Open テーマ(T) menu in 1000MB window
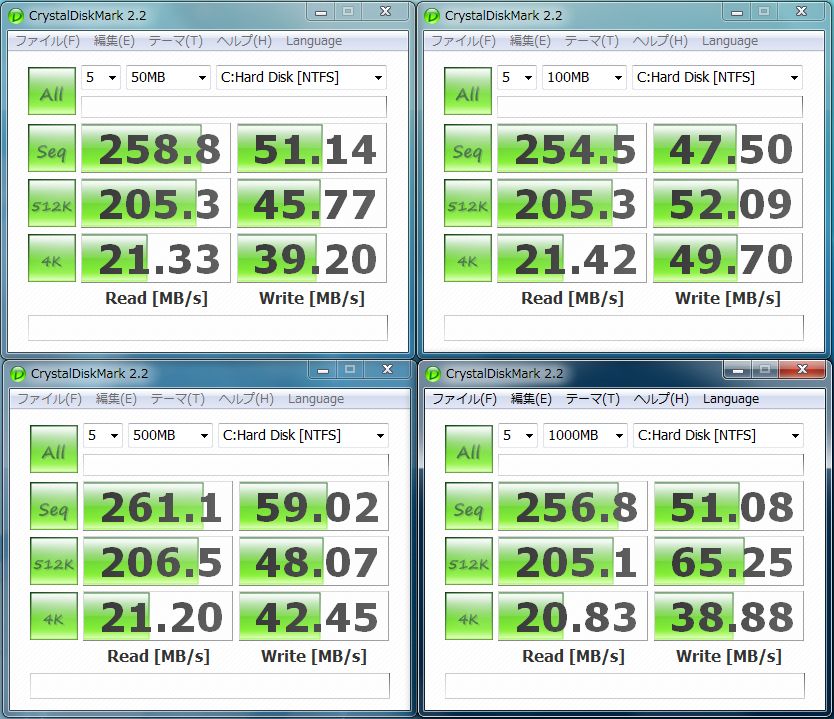The image size is (834, 719). (593, 399)
